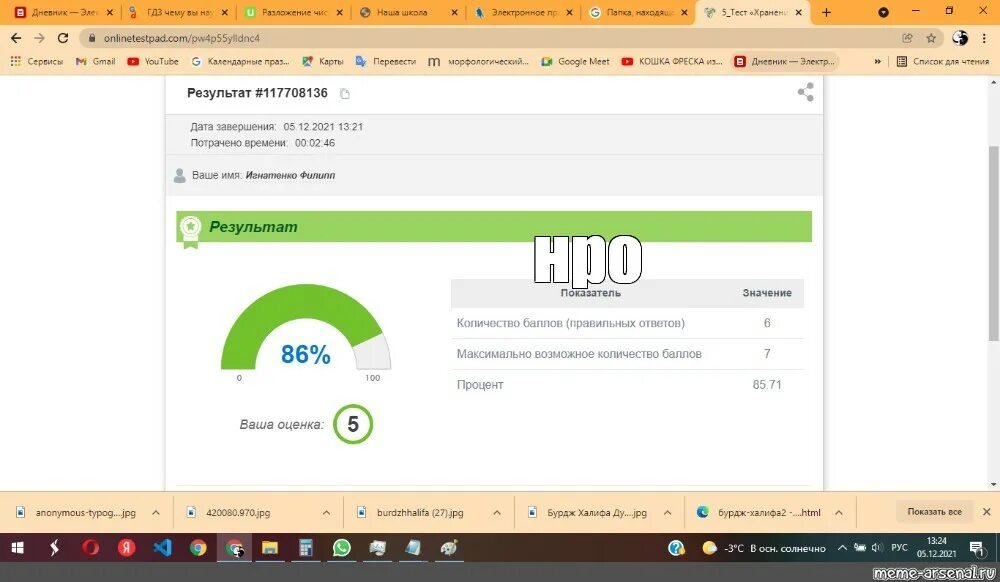Open Opera browser from taskbar
1000x582 pixels.
(x=91, y=548)
